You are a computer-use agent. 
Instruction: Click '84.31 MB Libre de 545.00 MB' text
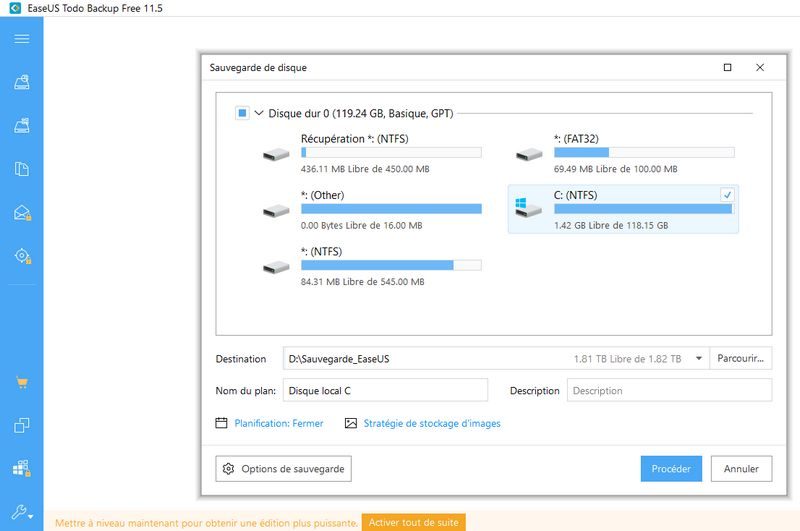tap(362, 282)
